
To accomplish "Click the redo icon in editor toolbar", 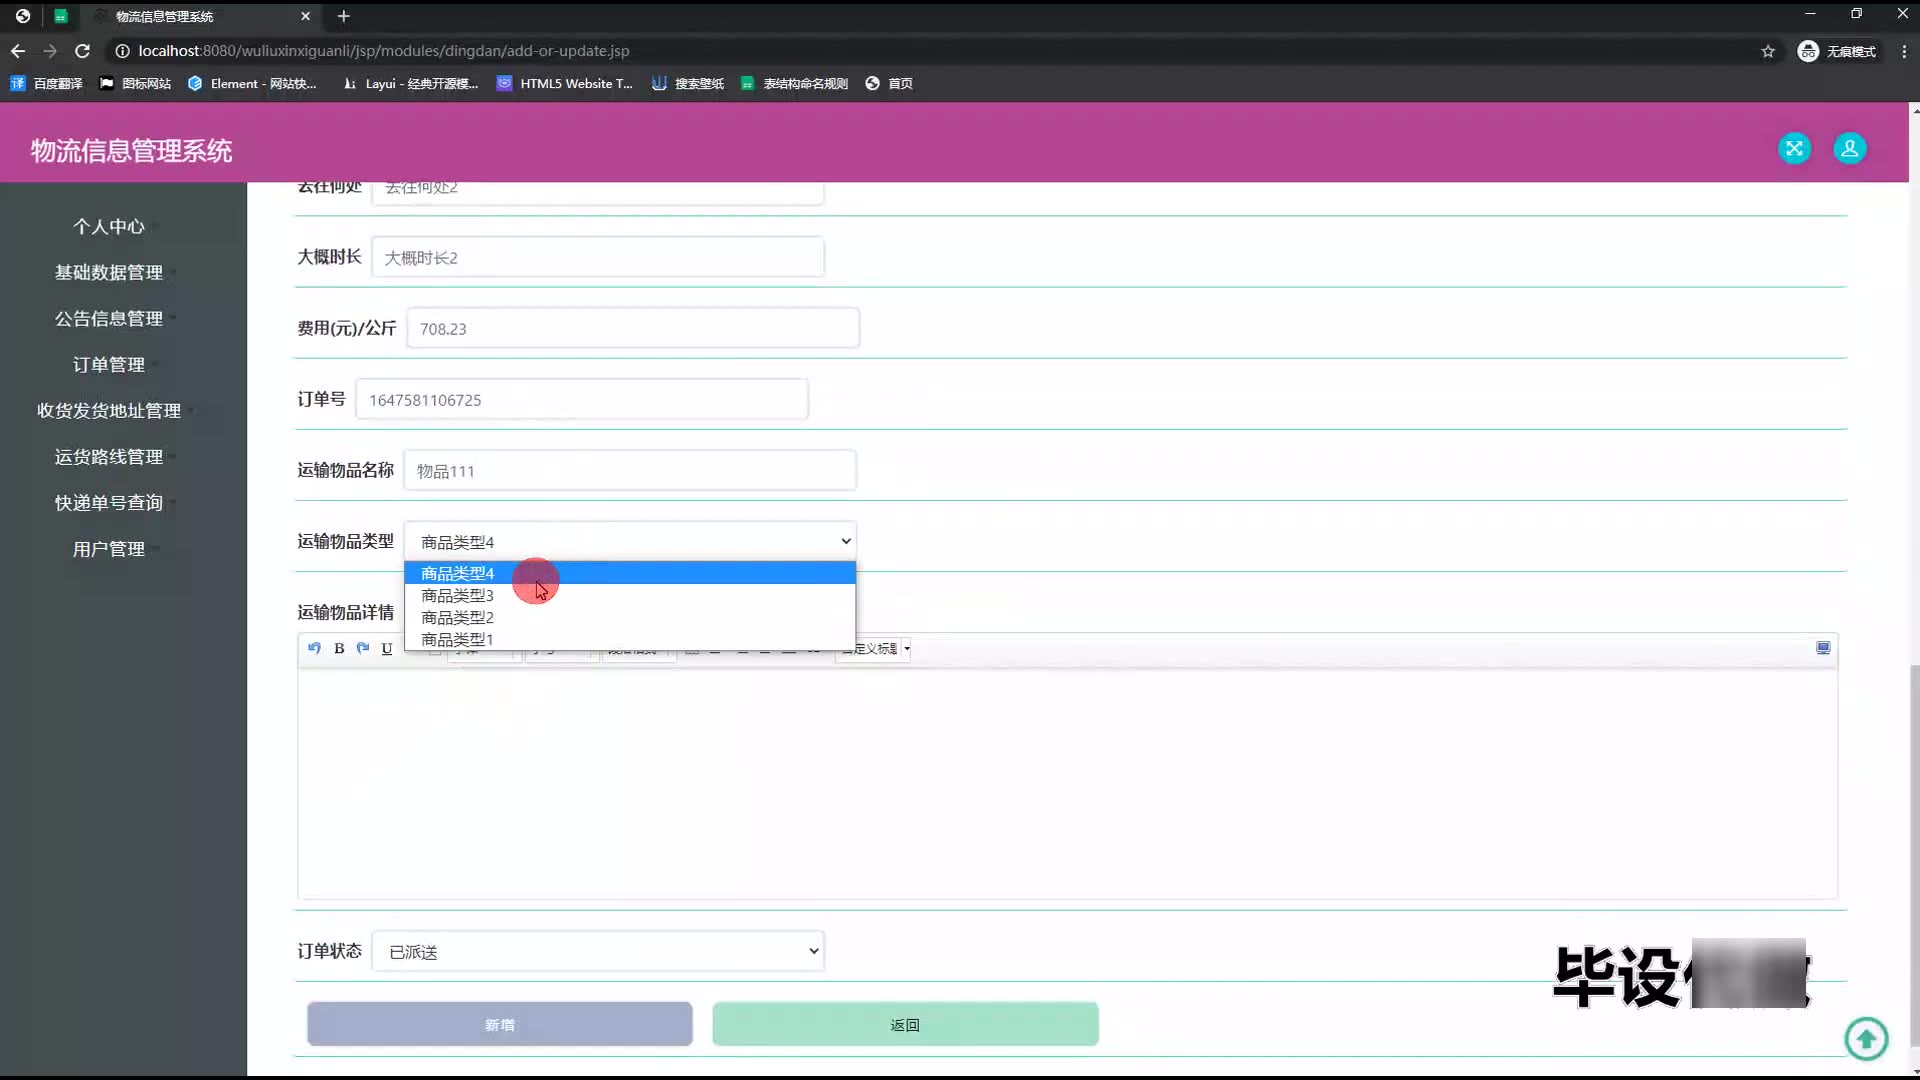I will tap(363, 648).
